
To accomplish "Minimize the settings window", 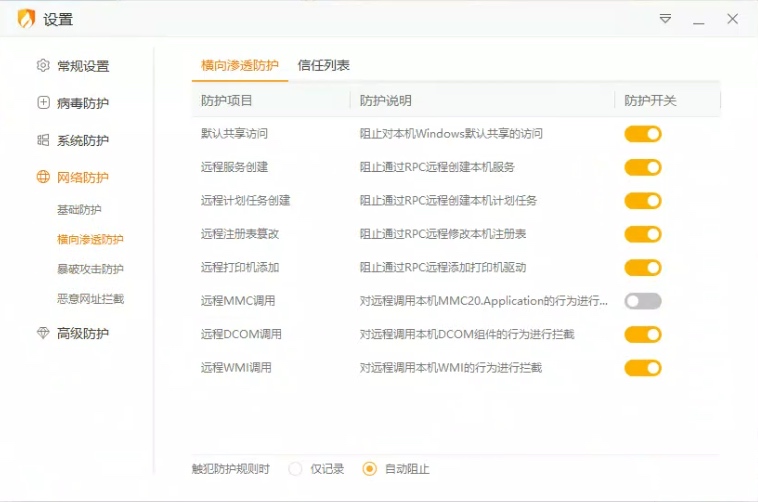I will tap(699, 23).
